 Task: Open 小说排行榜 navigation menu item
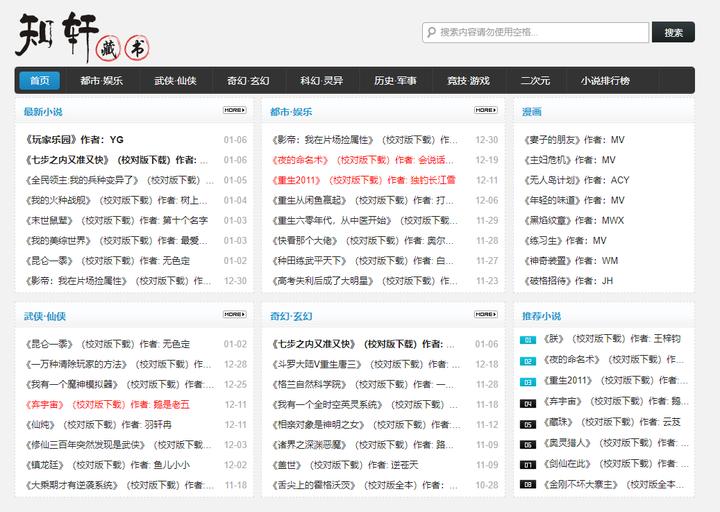(605, 81)
